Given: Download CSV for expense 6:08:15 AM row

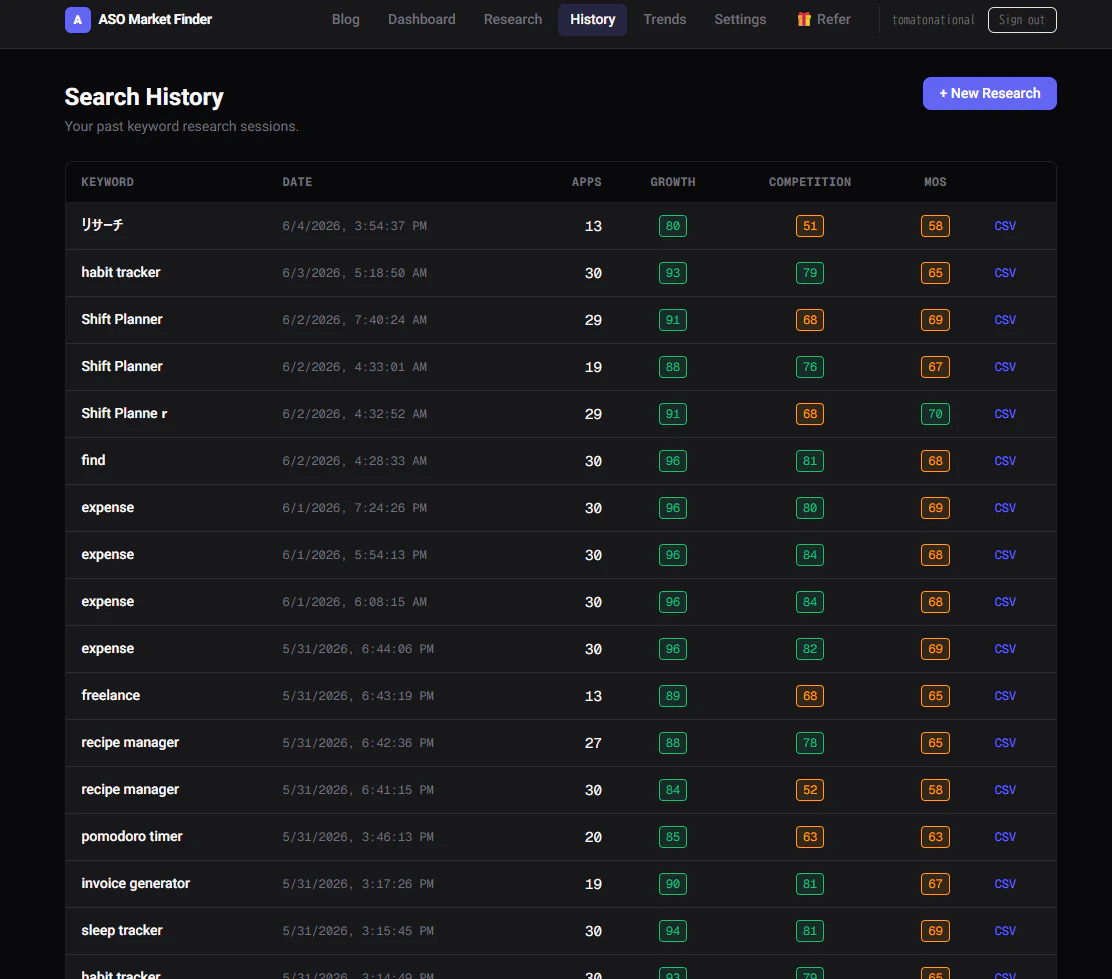Looking at the screenshot, I should pyautogui.click(x=1005, y=602).
